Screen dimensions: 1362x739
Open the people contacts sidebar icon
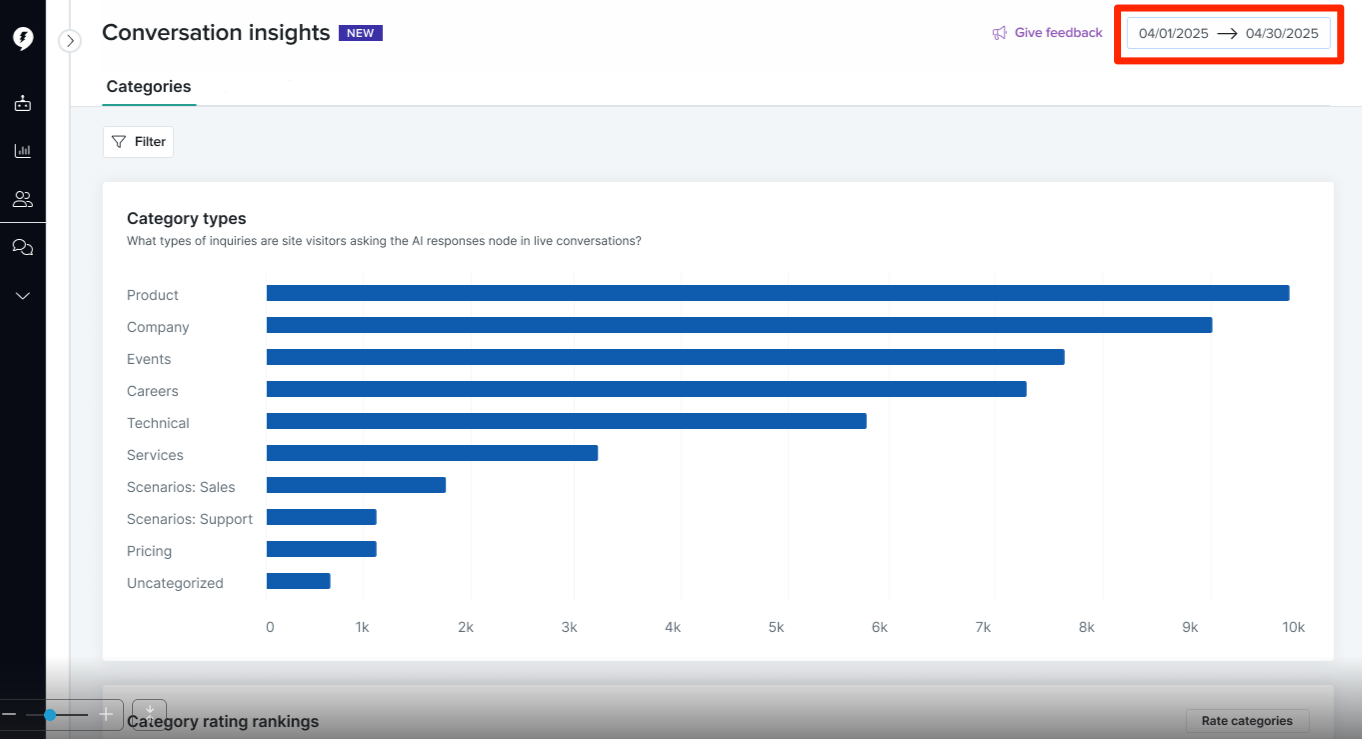click(23, 199)
